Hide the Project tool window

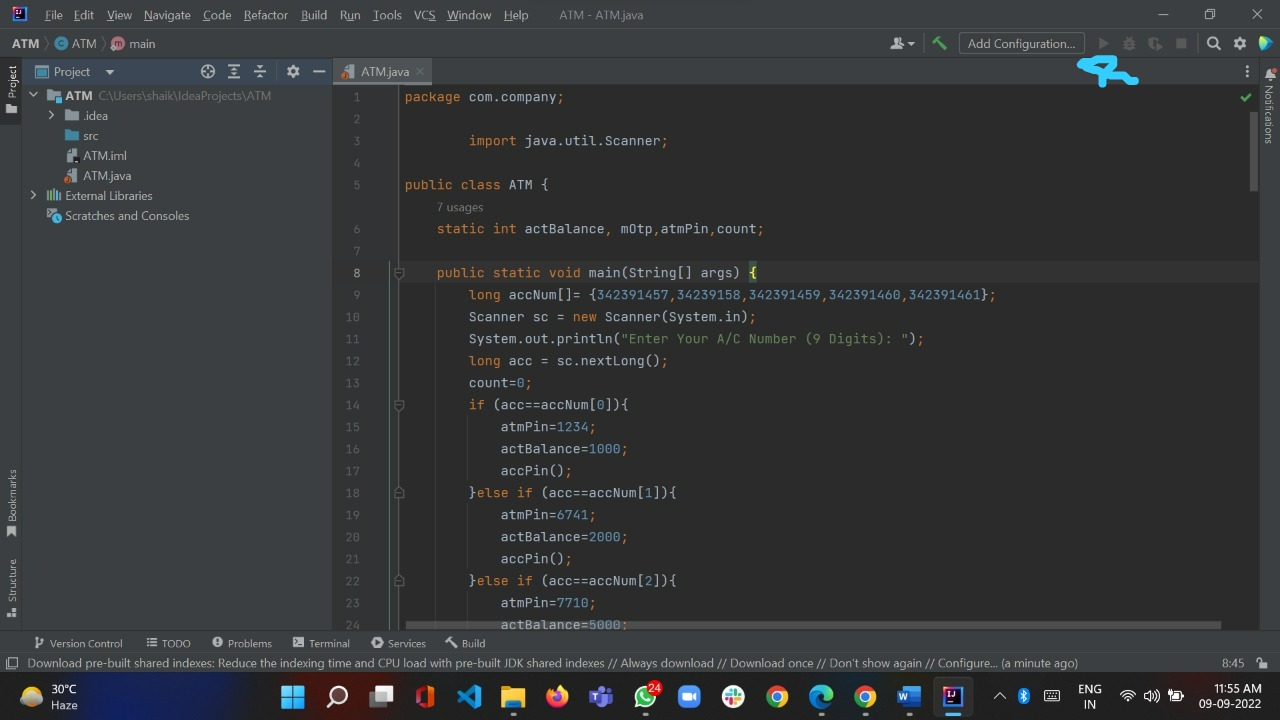319,71
